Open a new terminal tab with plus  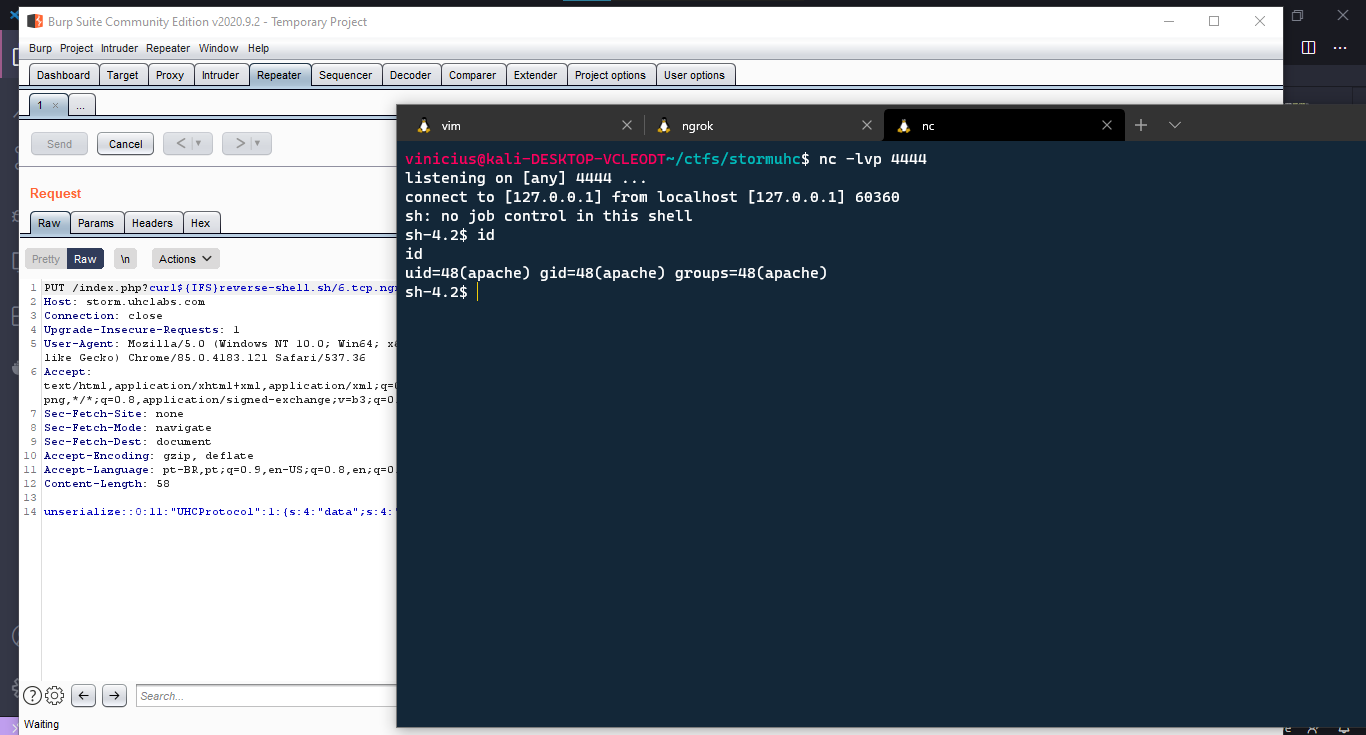click(1141, 125)
